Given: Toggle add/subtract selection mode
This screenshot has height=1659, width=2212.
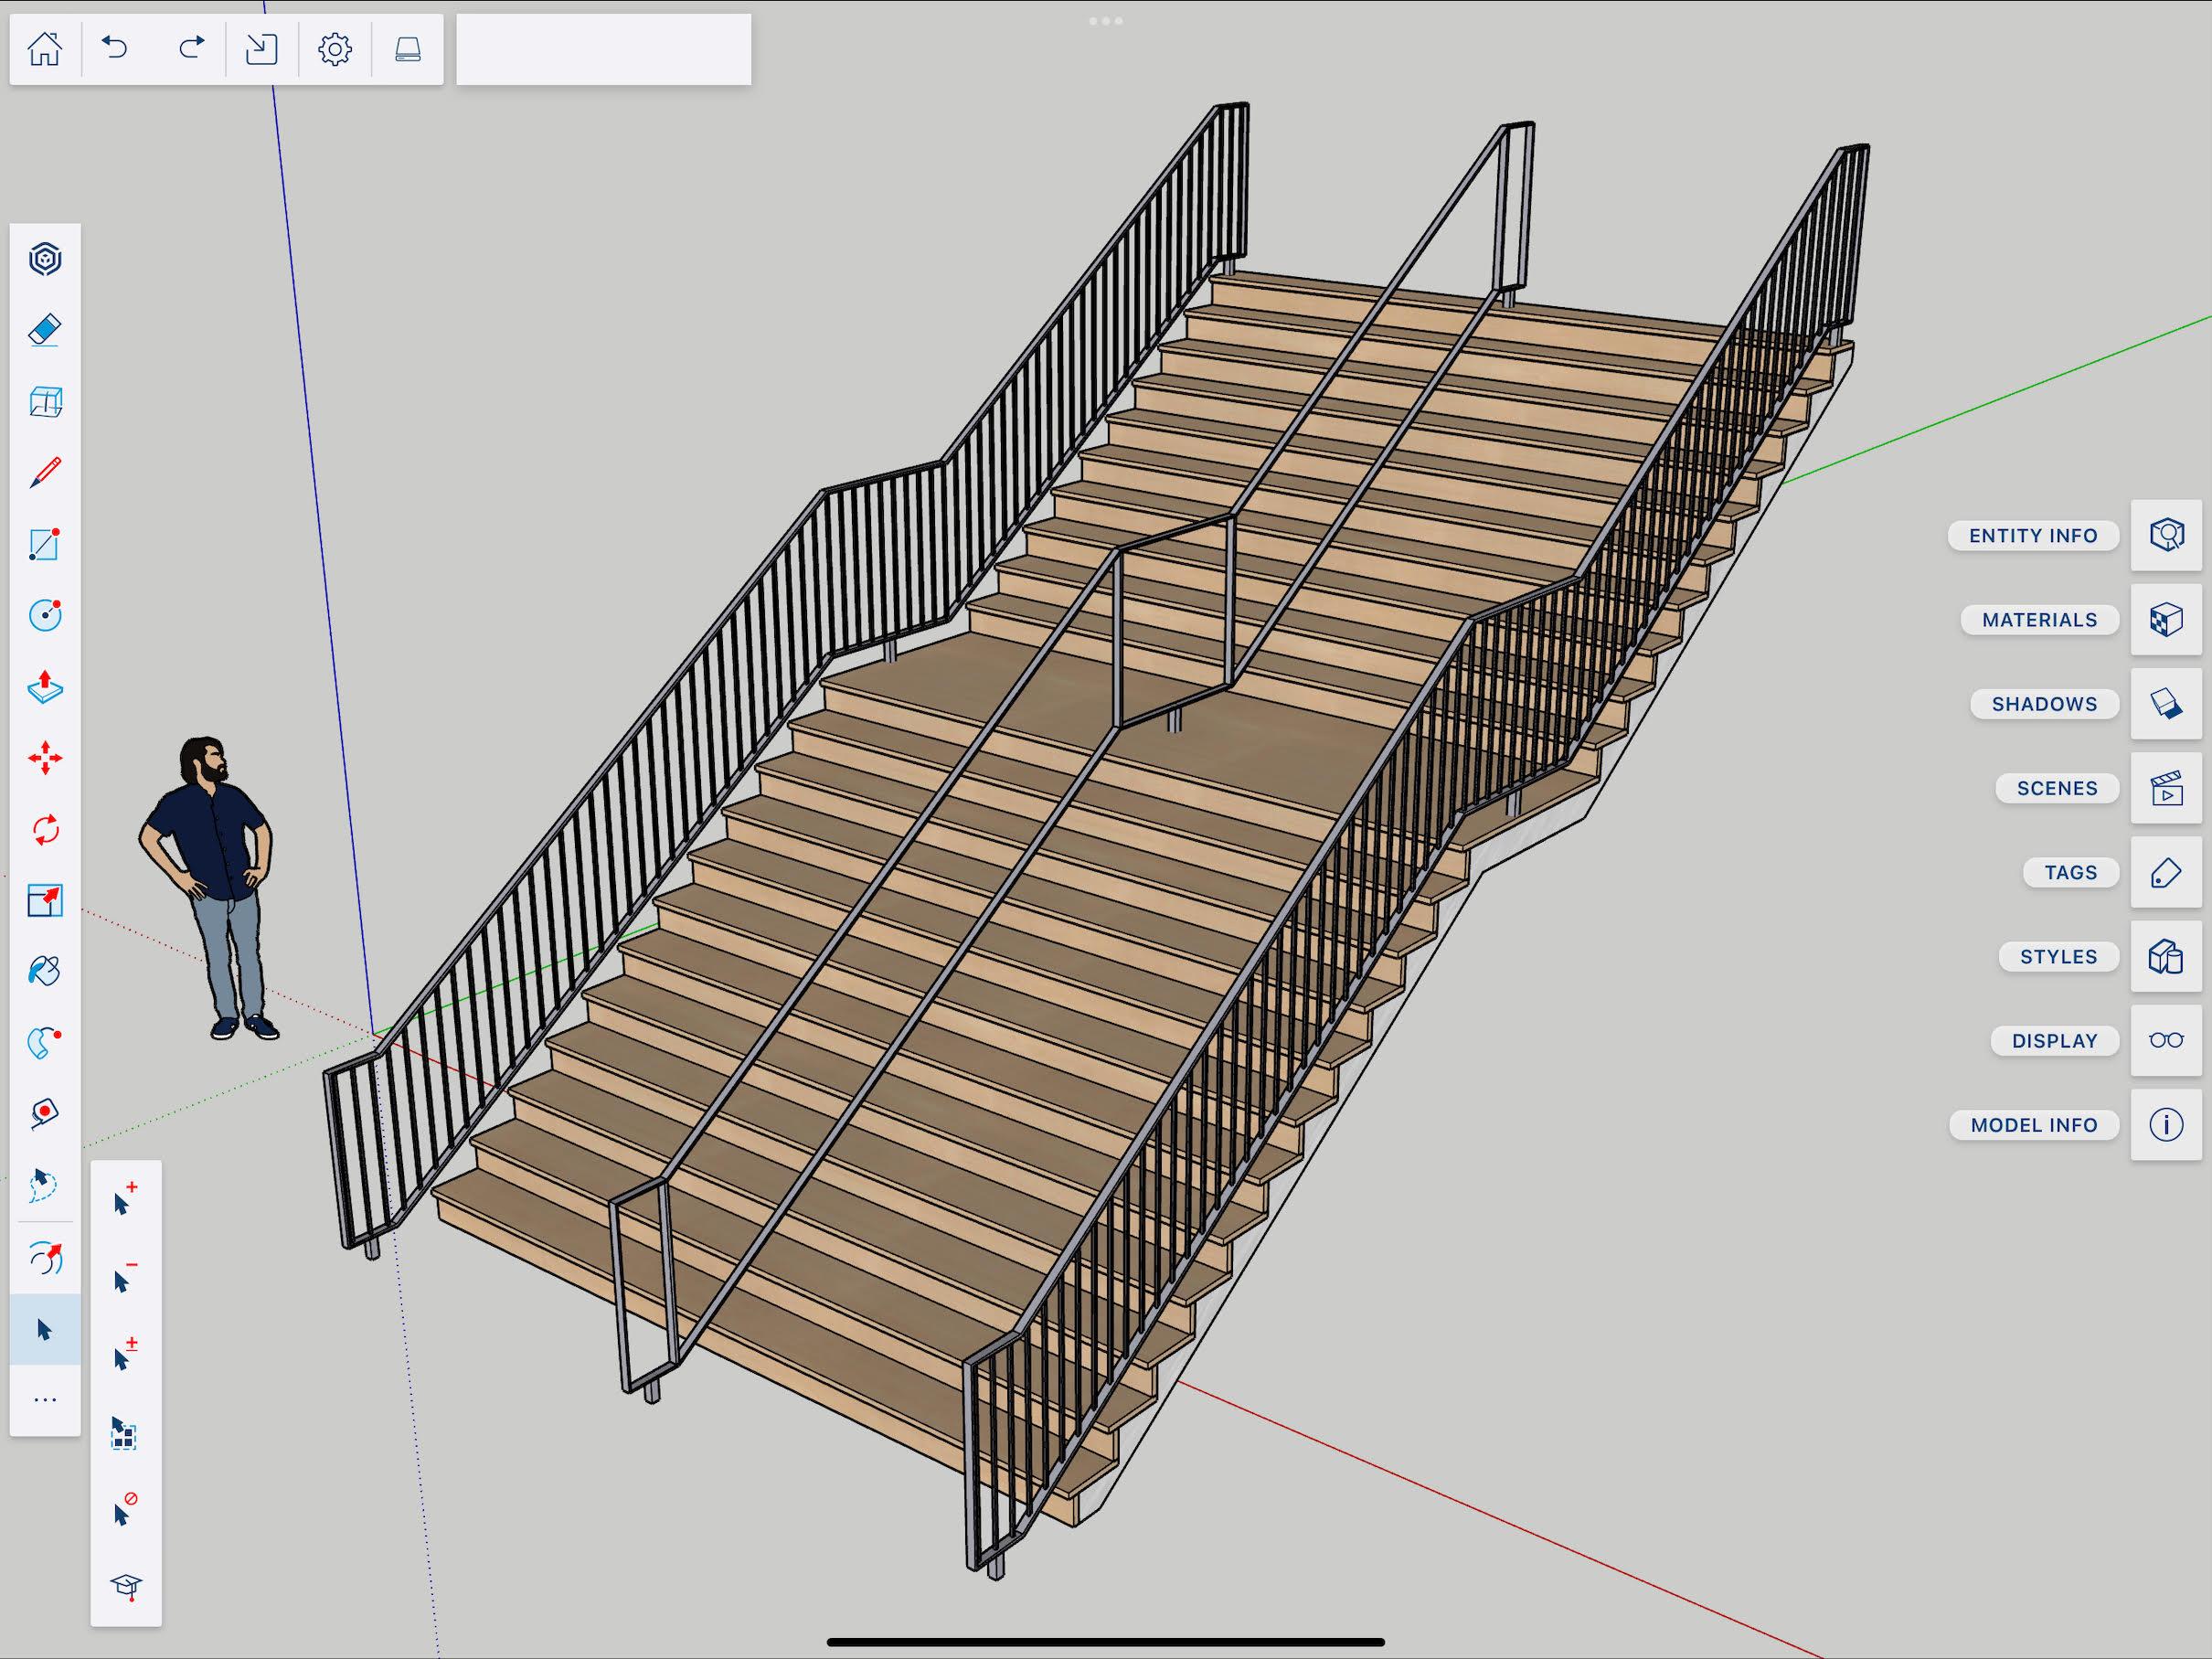Looking at the screenshot, I should pos(125,1354).
